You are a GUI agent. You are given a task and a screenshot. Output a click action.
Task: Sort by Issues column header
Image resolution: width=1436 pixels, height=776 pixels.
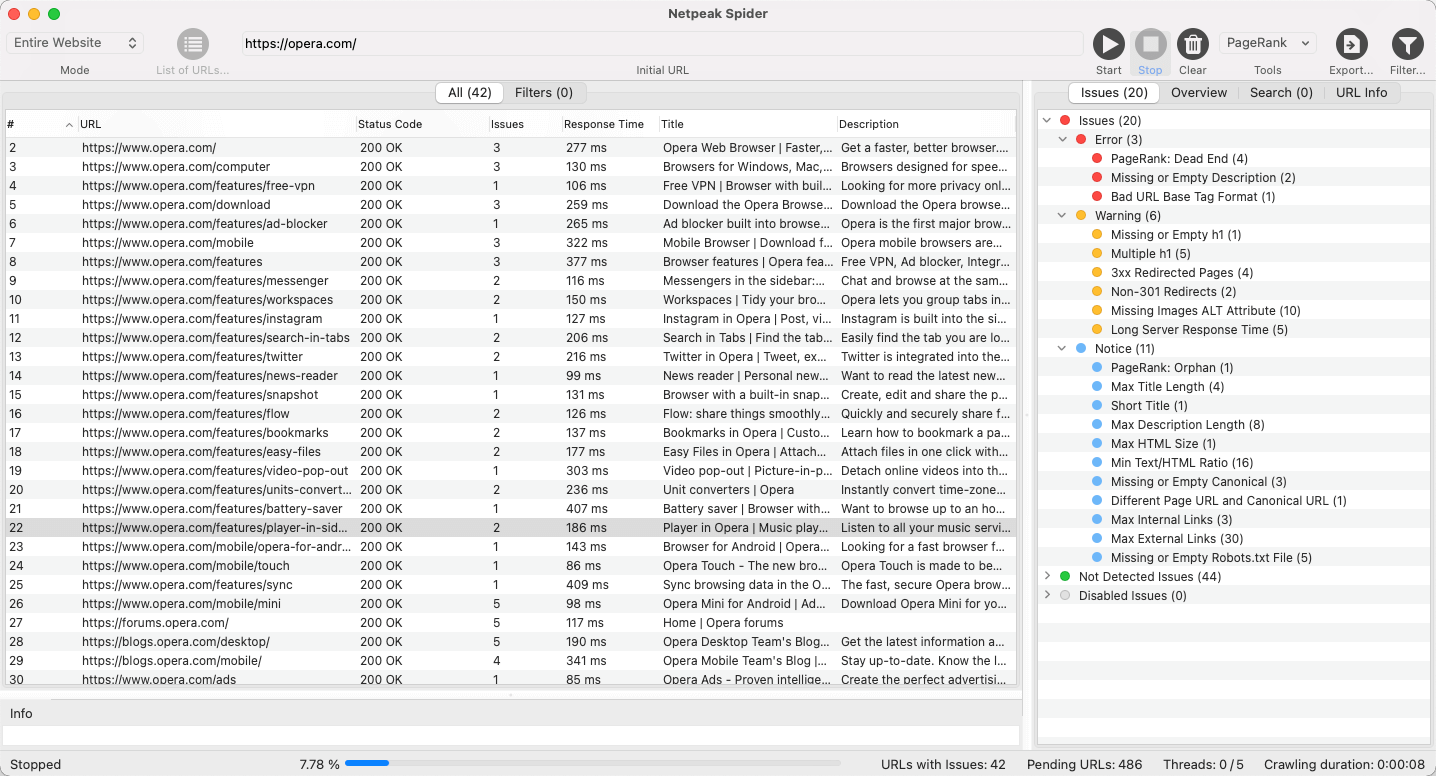coord(524,124)
